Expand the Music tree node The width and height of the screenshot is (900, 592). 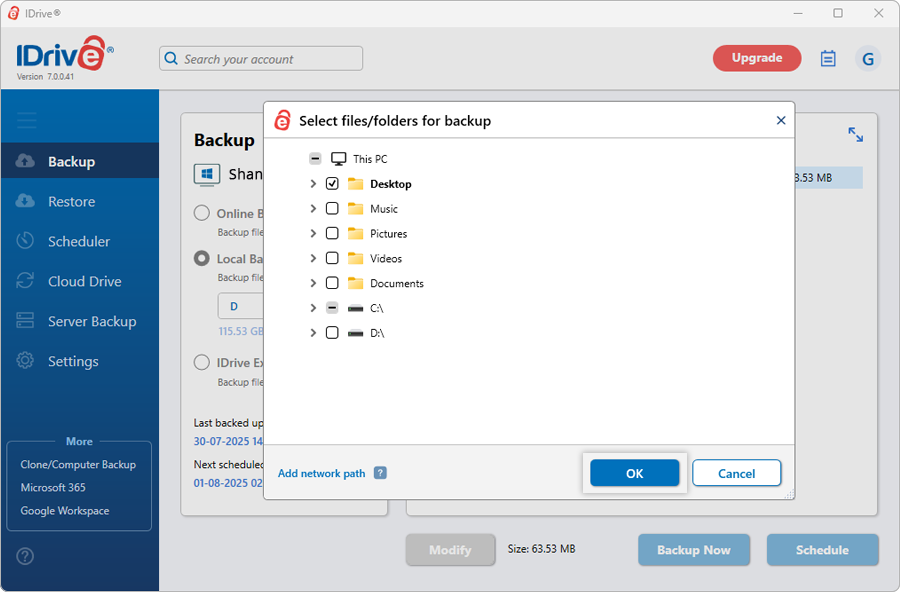click(x=313, y=208)
